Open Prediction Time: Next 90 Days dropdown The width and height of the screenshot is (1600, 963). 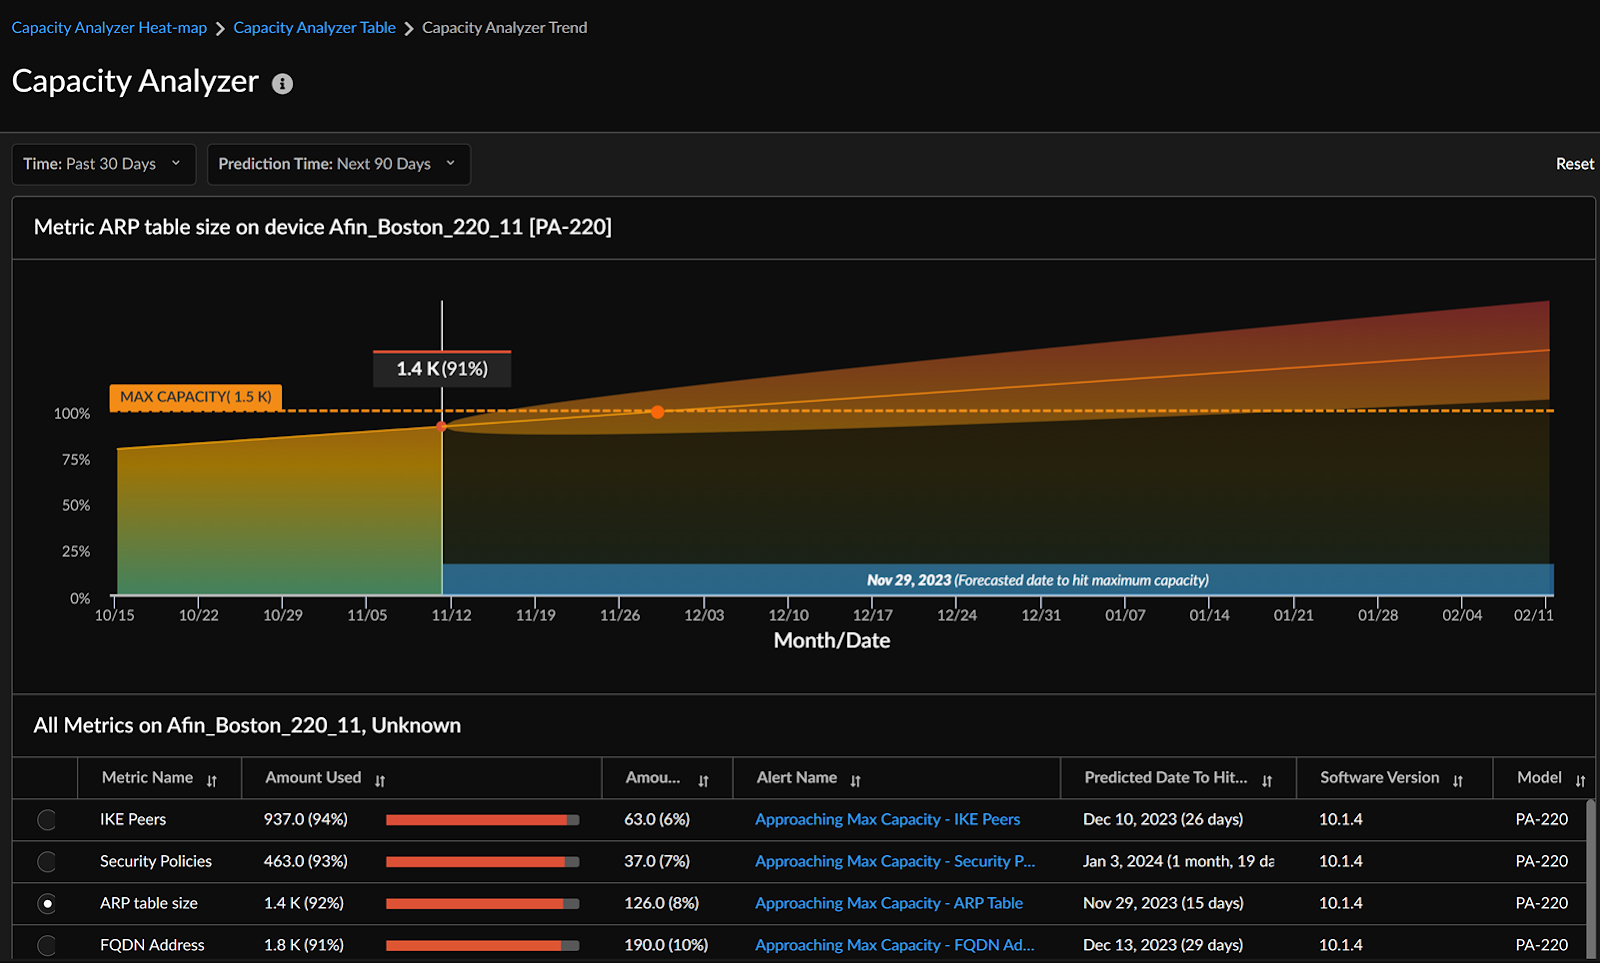pyautogui.click(x=337, y=164)
